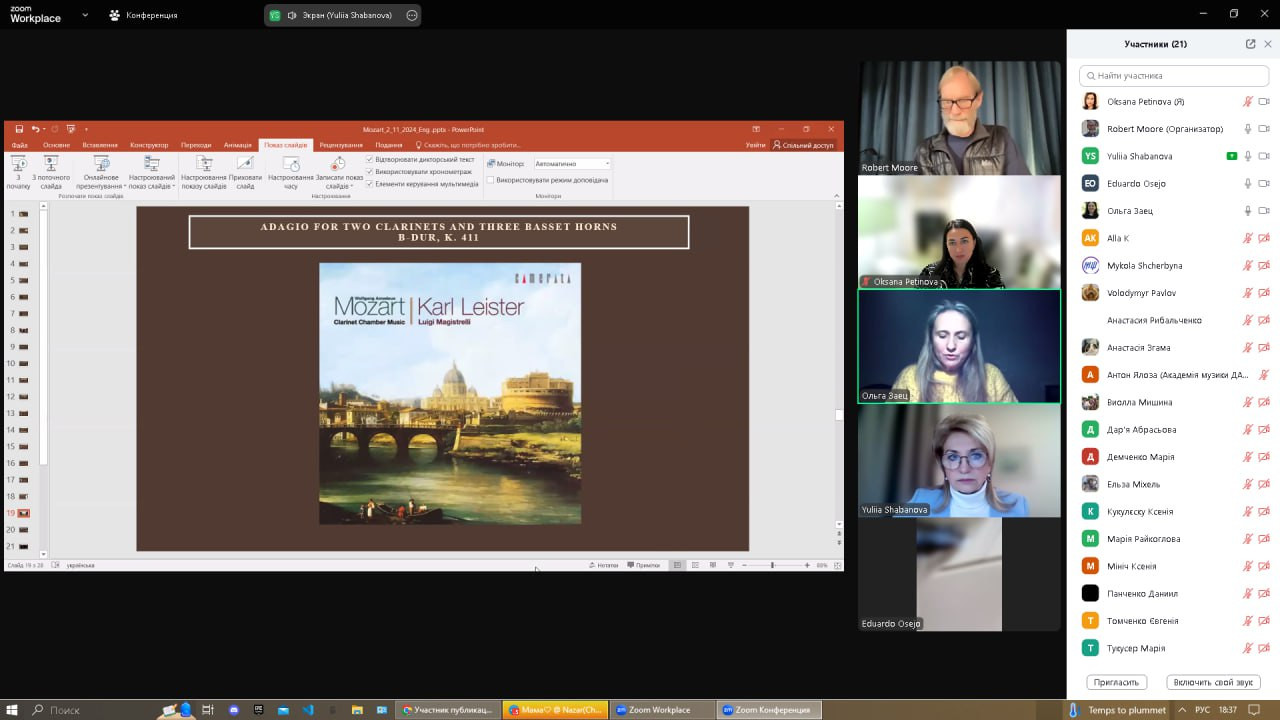Click the 'Найти участника' search field
Viewport: 1280px width, 720px height.
[1174, 76]
